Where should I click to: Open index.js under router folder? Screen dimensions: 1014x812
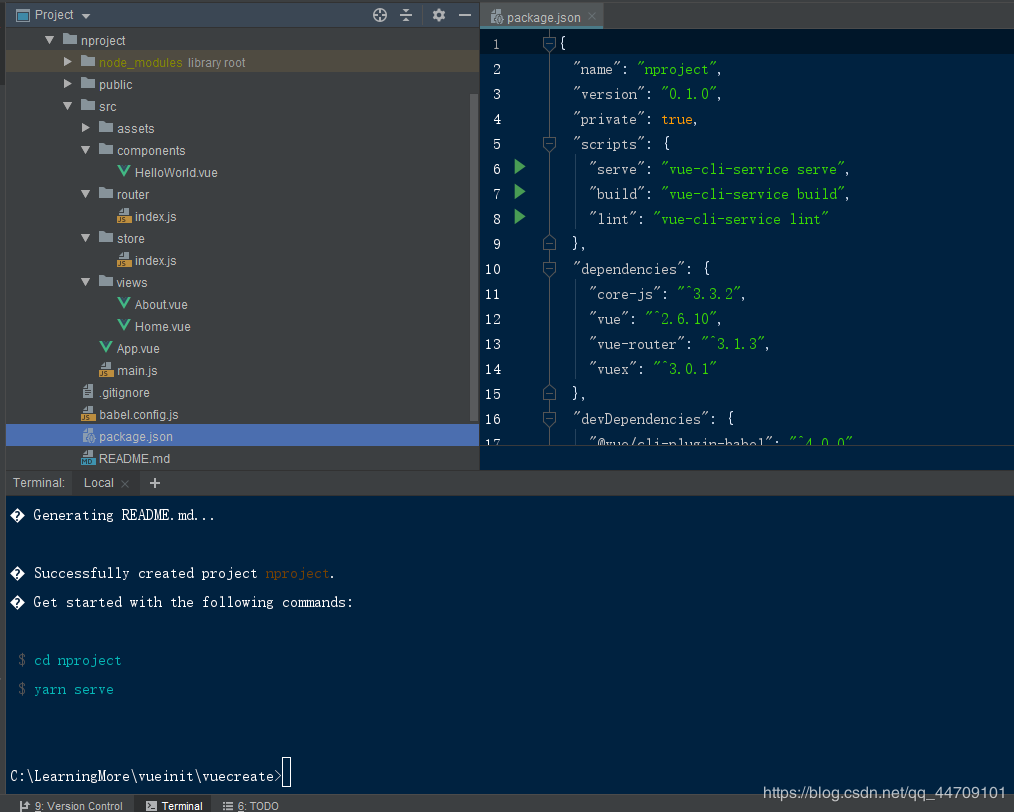coord(147,217)
